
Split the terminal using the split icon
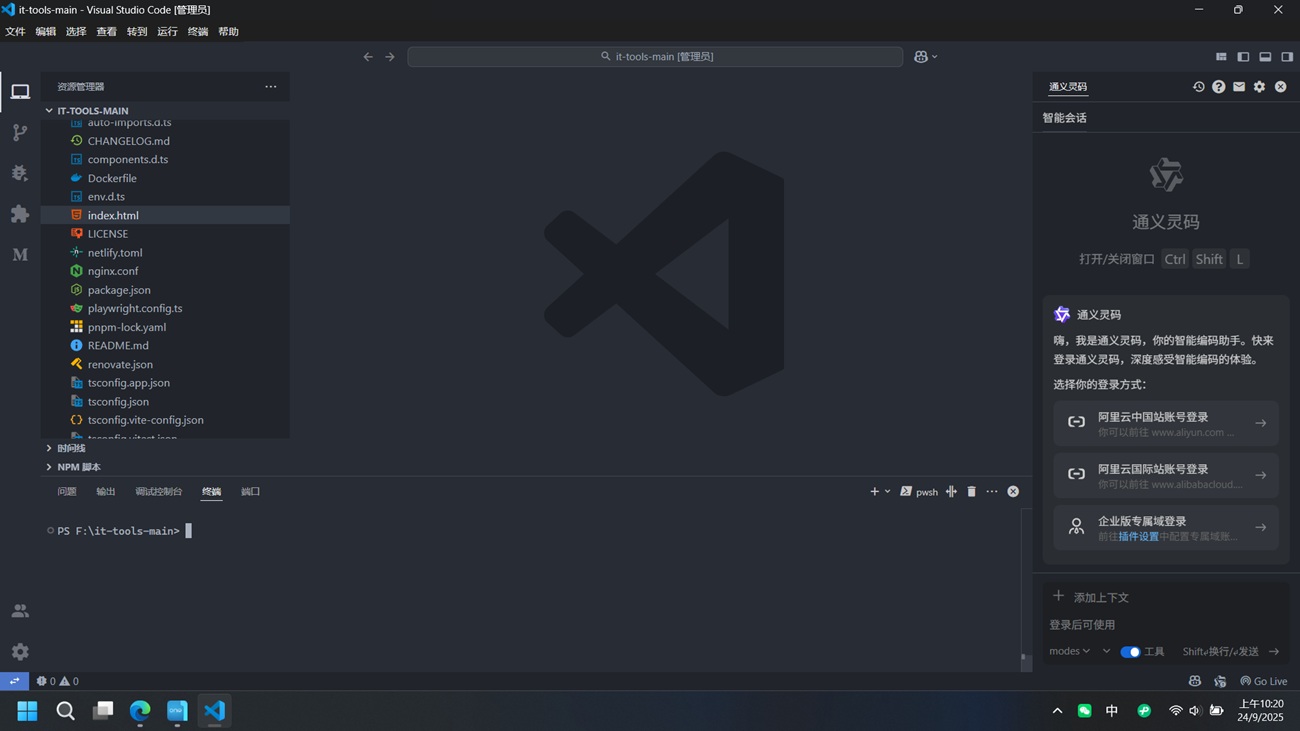tap(951, 492)
